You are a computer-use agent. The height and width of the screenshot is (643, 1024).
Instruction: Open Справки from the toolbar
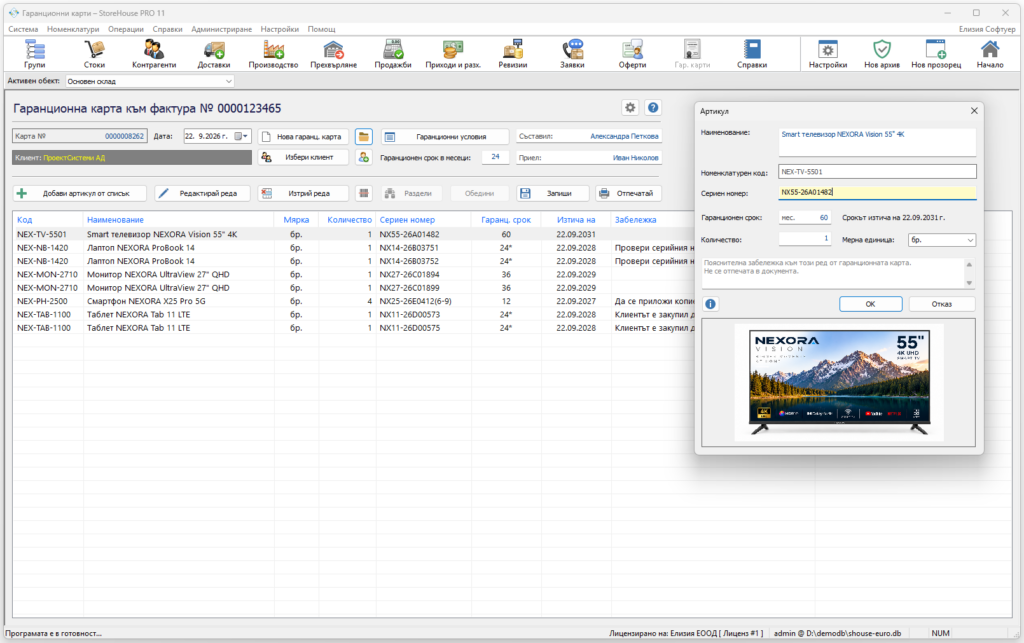[752, 54]
